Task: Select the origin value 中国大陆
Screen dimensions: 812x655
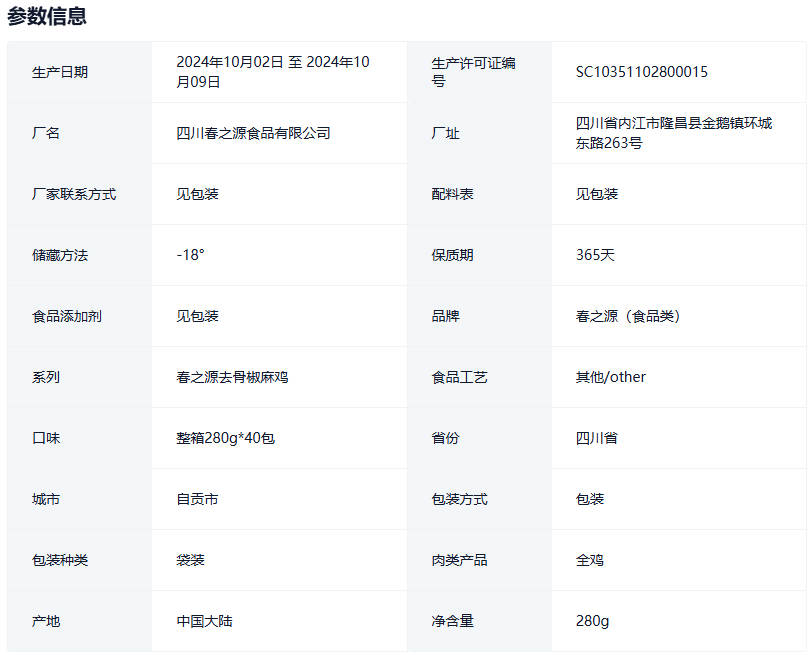Action: (x=204, y=621)
